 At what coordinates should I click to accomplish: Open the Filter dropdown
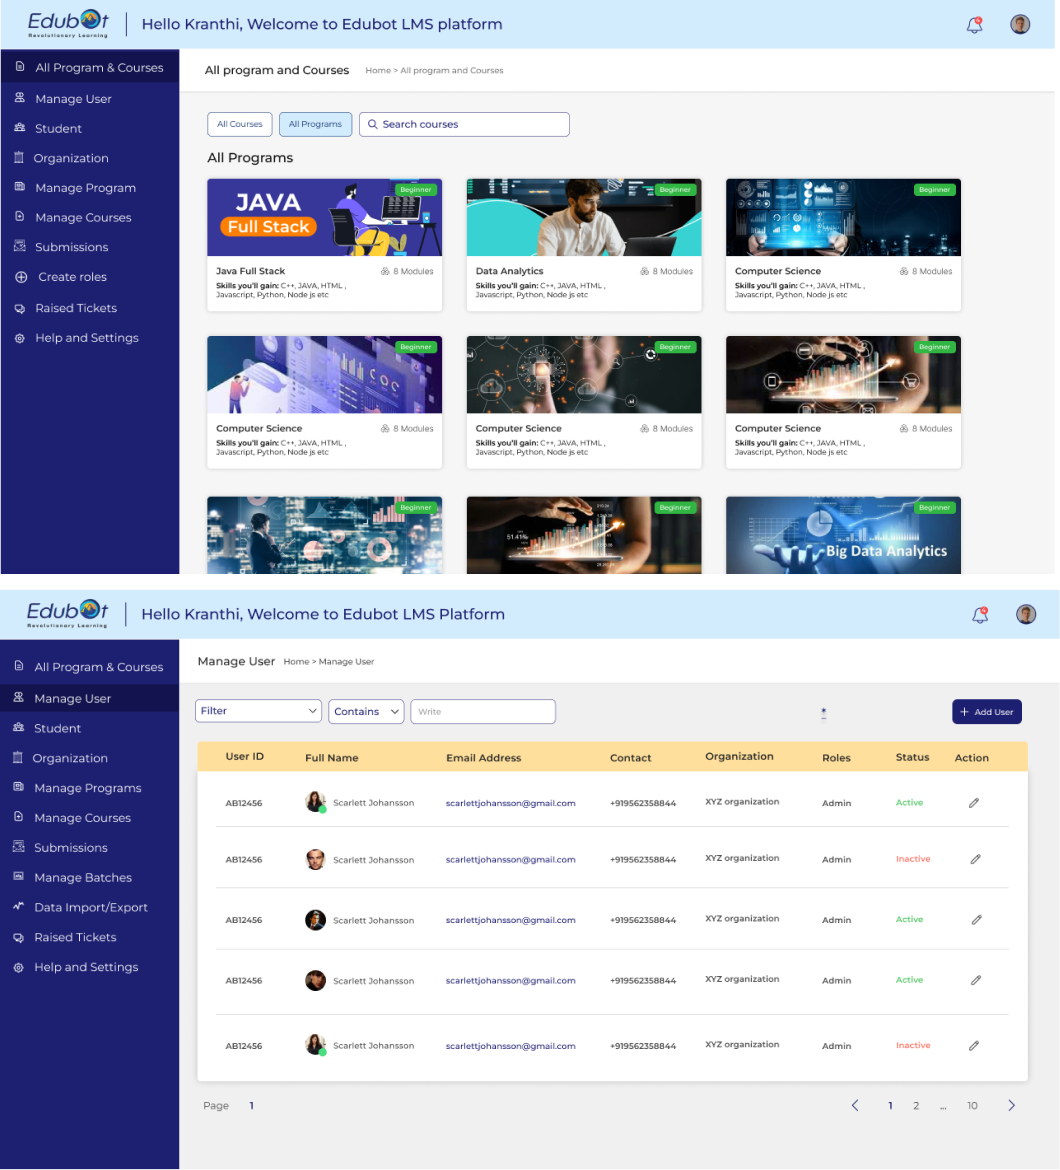258,711
